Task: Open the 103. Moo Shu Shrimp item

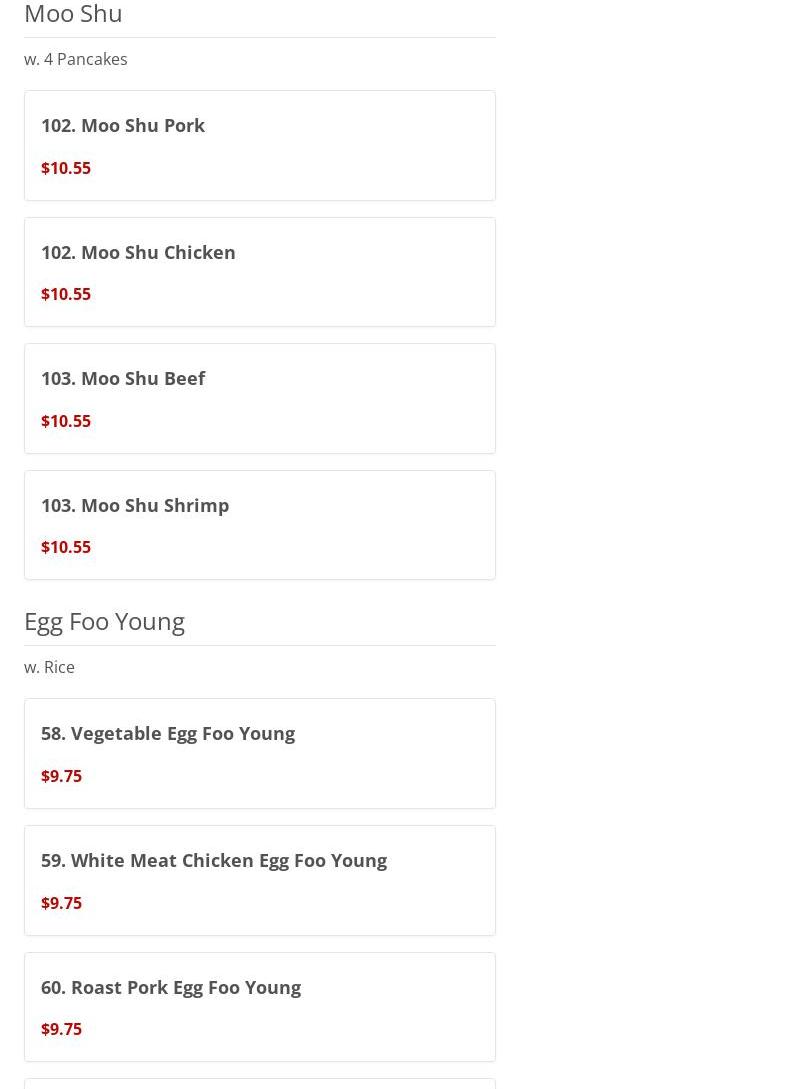Action: coord(135,505)
